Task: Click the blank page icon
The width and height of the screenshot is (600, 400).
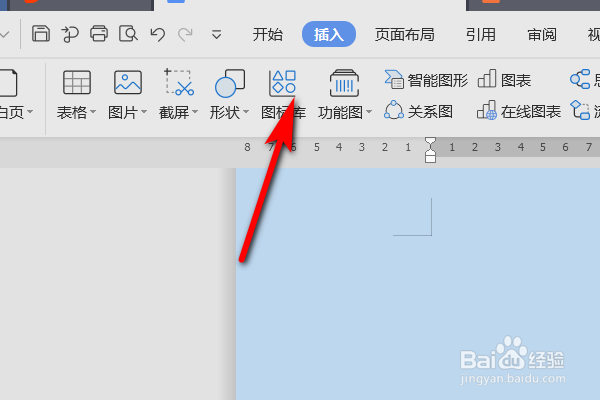Action: [8, 83]
